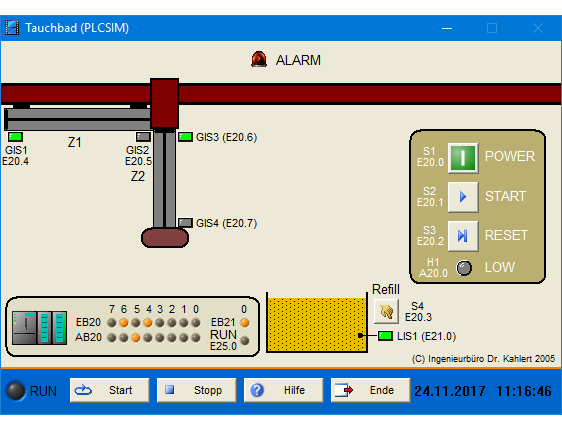Click the yellow dip bath tank
This screenshot has height=432, width=562.
point(317,324)
